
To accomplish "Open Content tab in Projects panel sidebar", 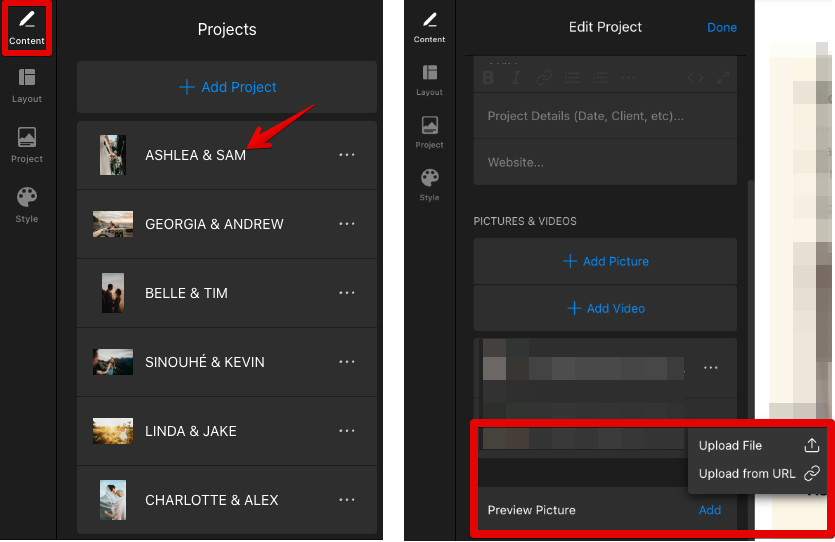I will [27, 28].
